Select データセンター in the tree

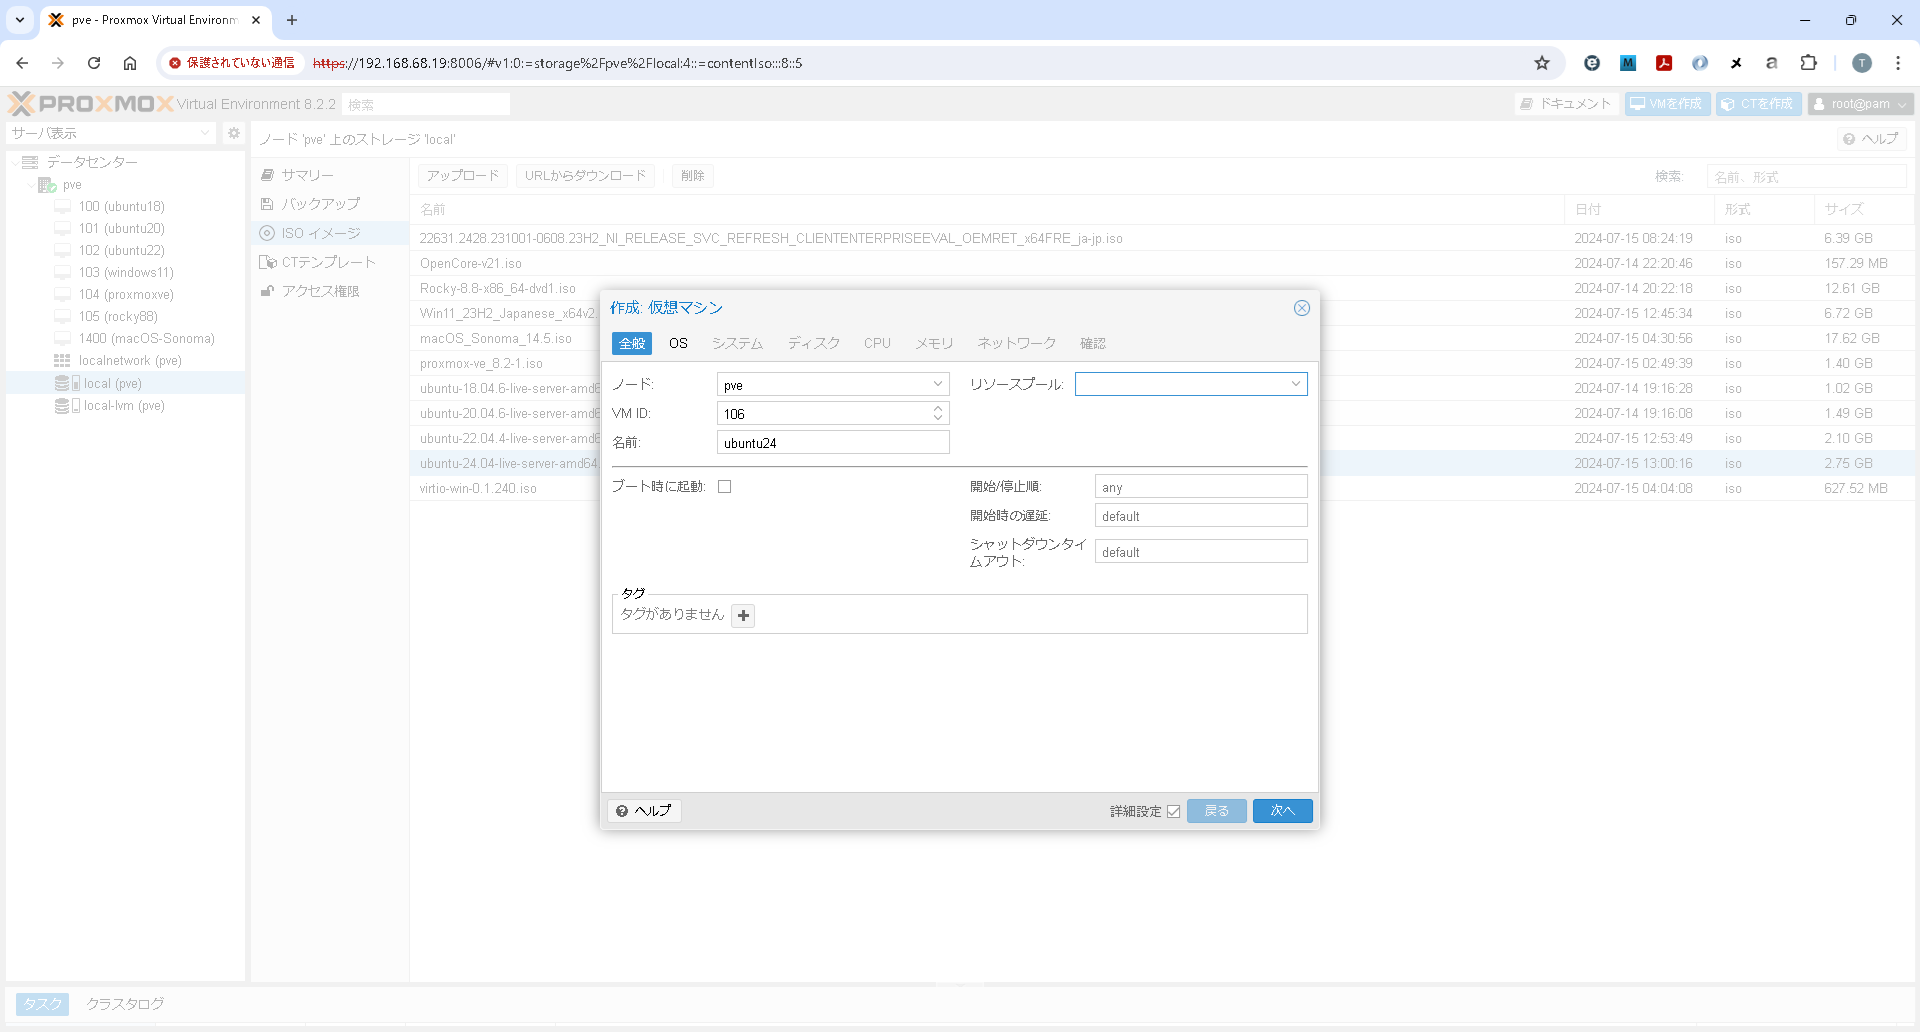(92, 162)
